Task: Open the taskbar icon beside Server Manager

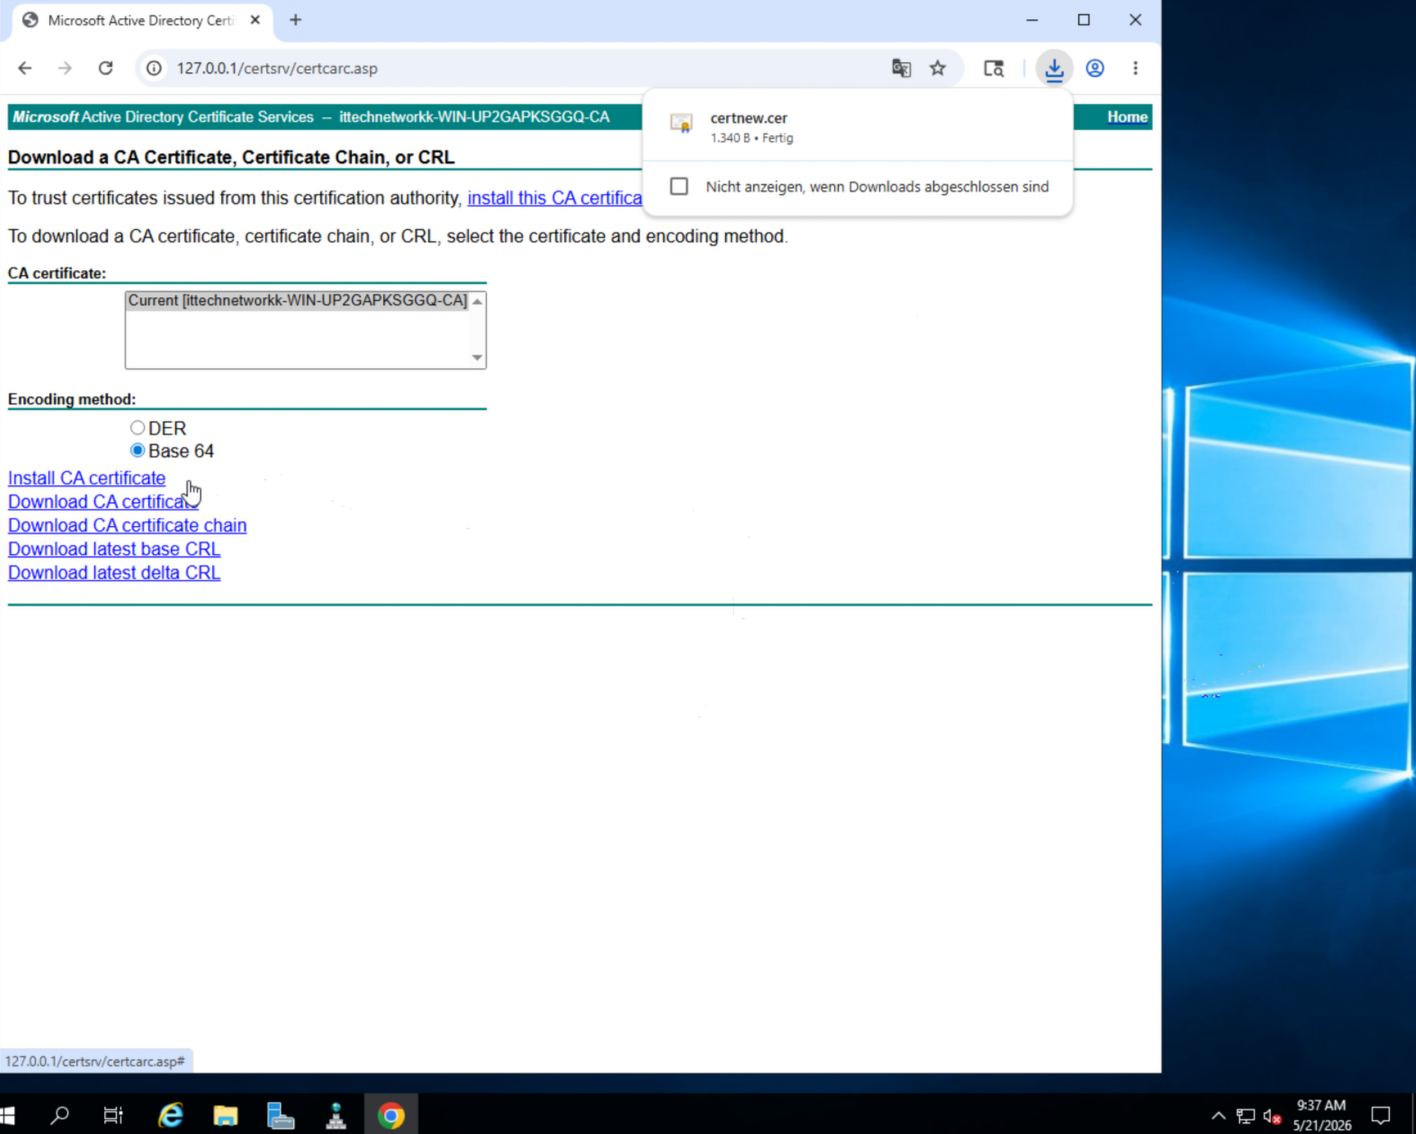Action: pos(336,1115)
